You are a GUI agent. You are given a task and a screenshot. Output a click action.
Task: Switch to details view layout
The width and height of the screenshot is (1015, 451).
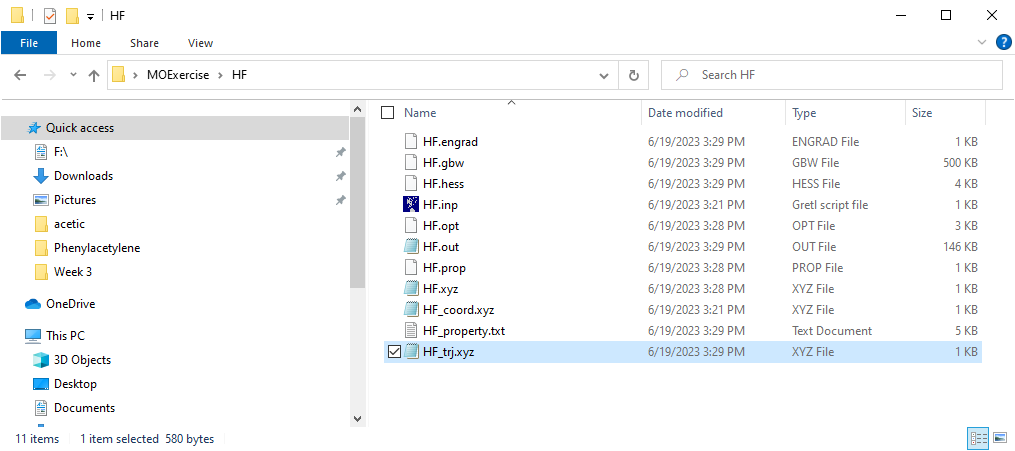[x=977, y=438]
